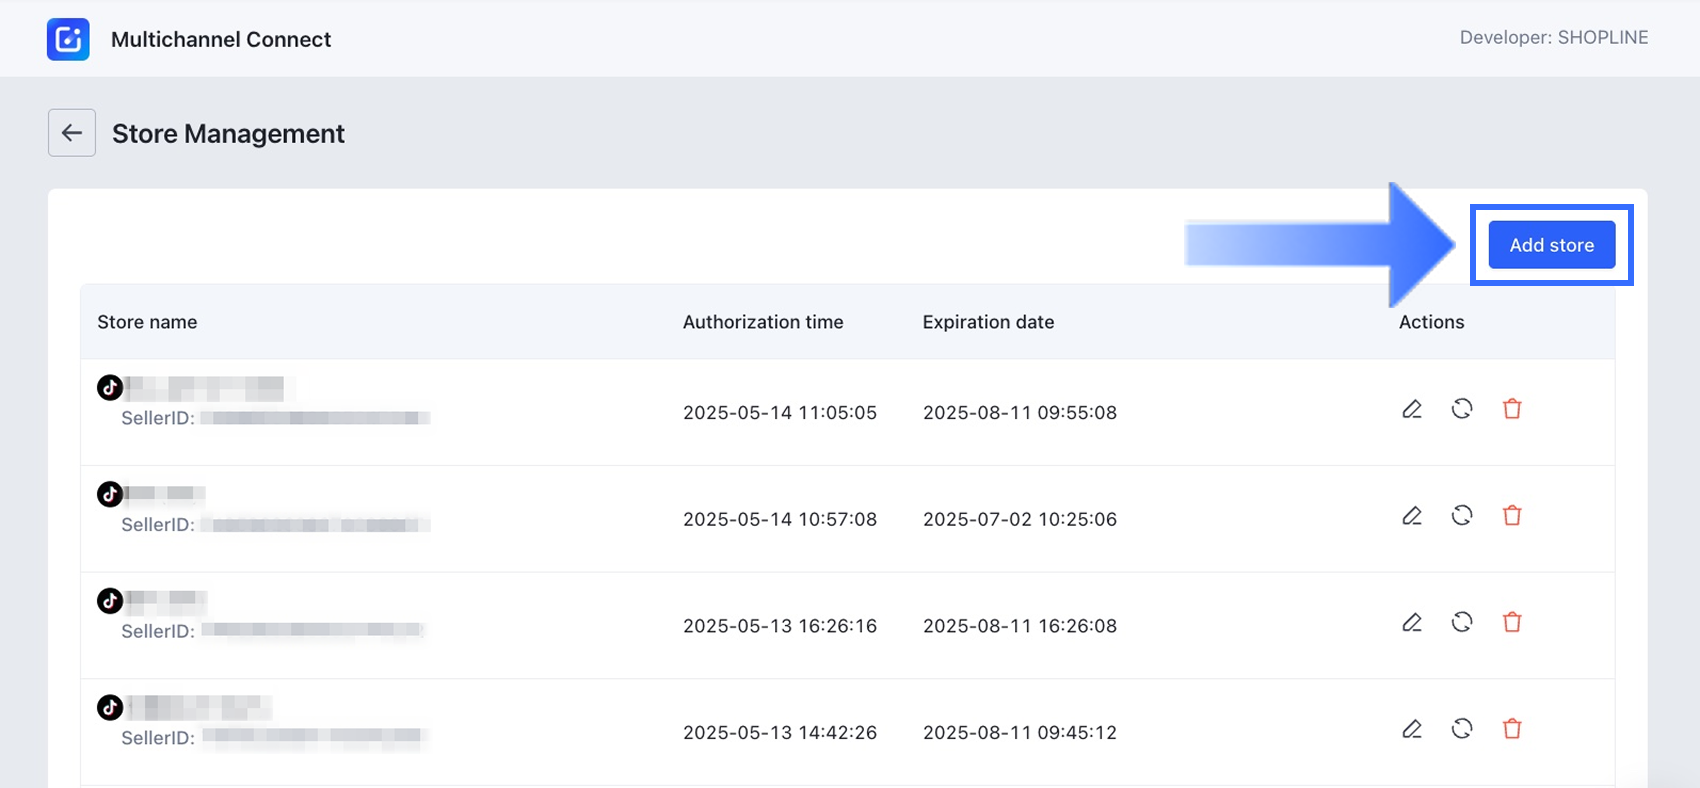The height and width of the screenshot is (788, 1700).
Task: Click the Expiration date column header
Action: pos(988,322)
